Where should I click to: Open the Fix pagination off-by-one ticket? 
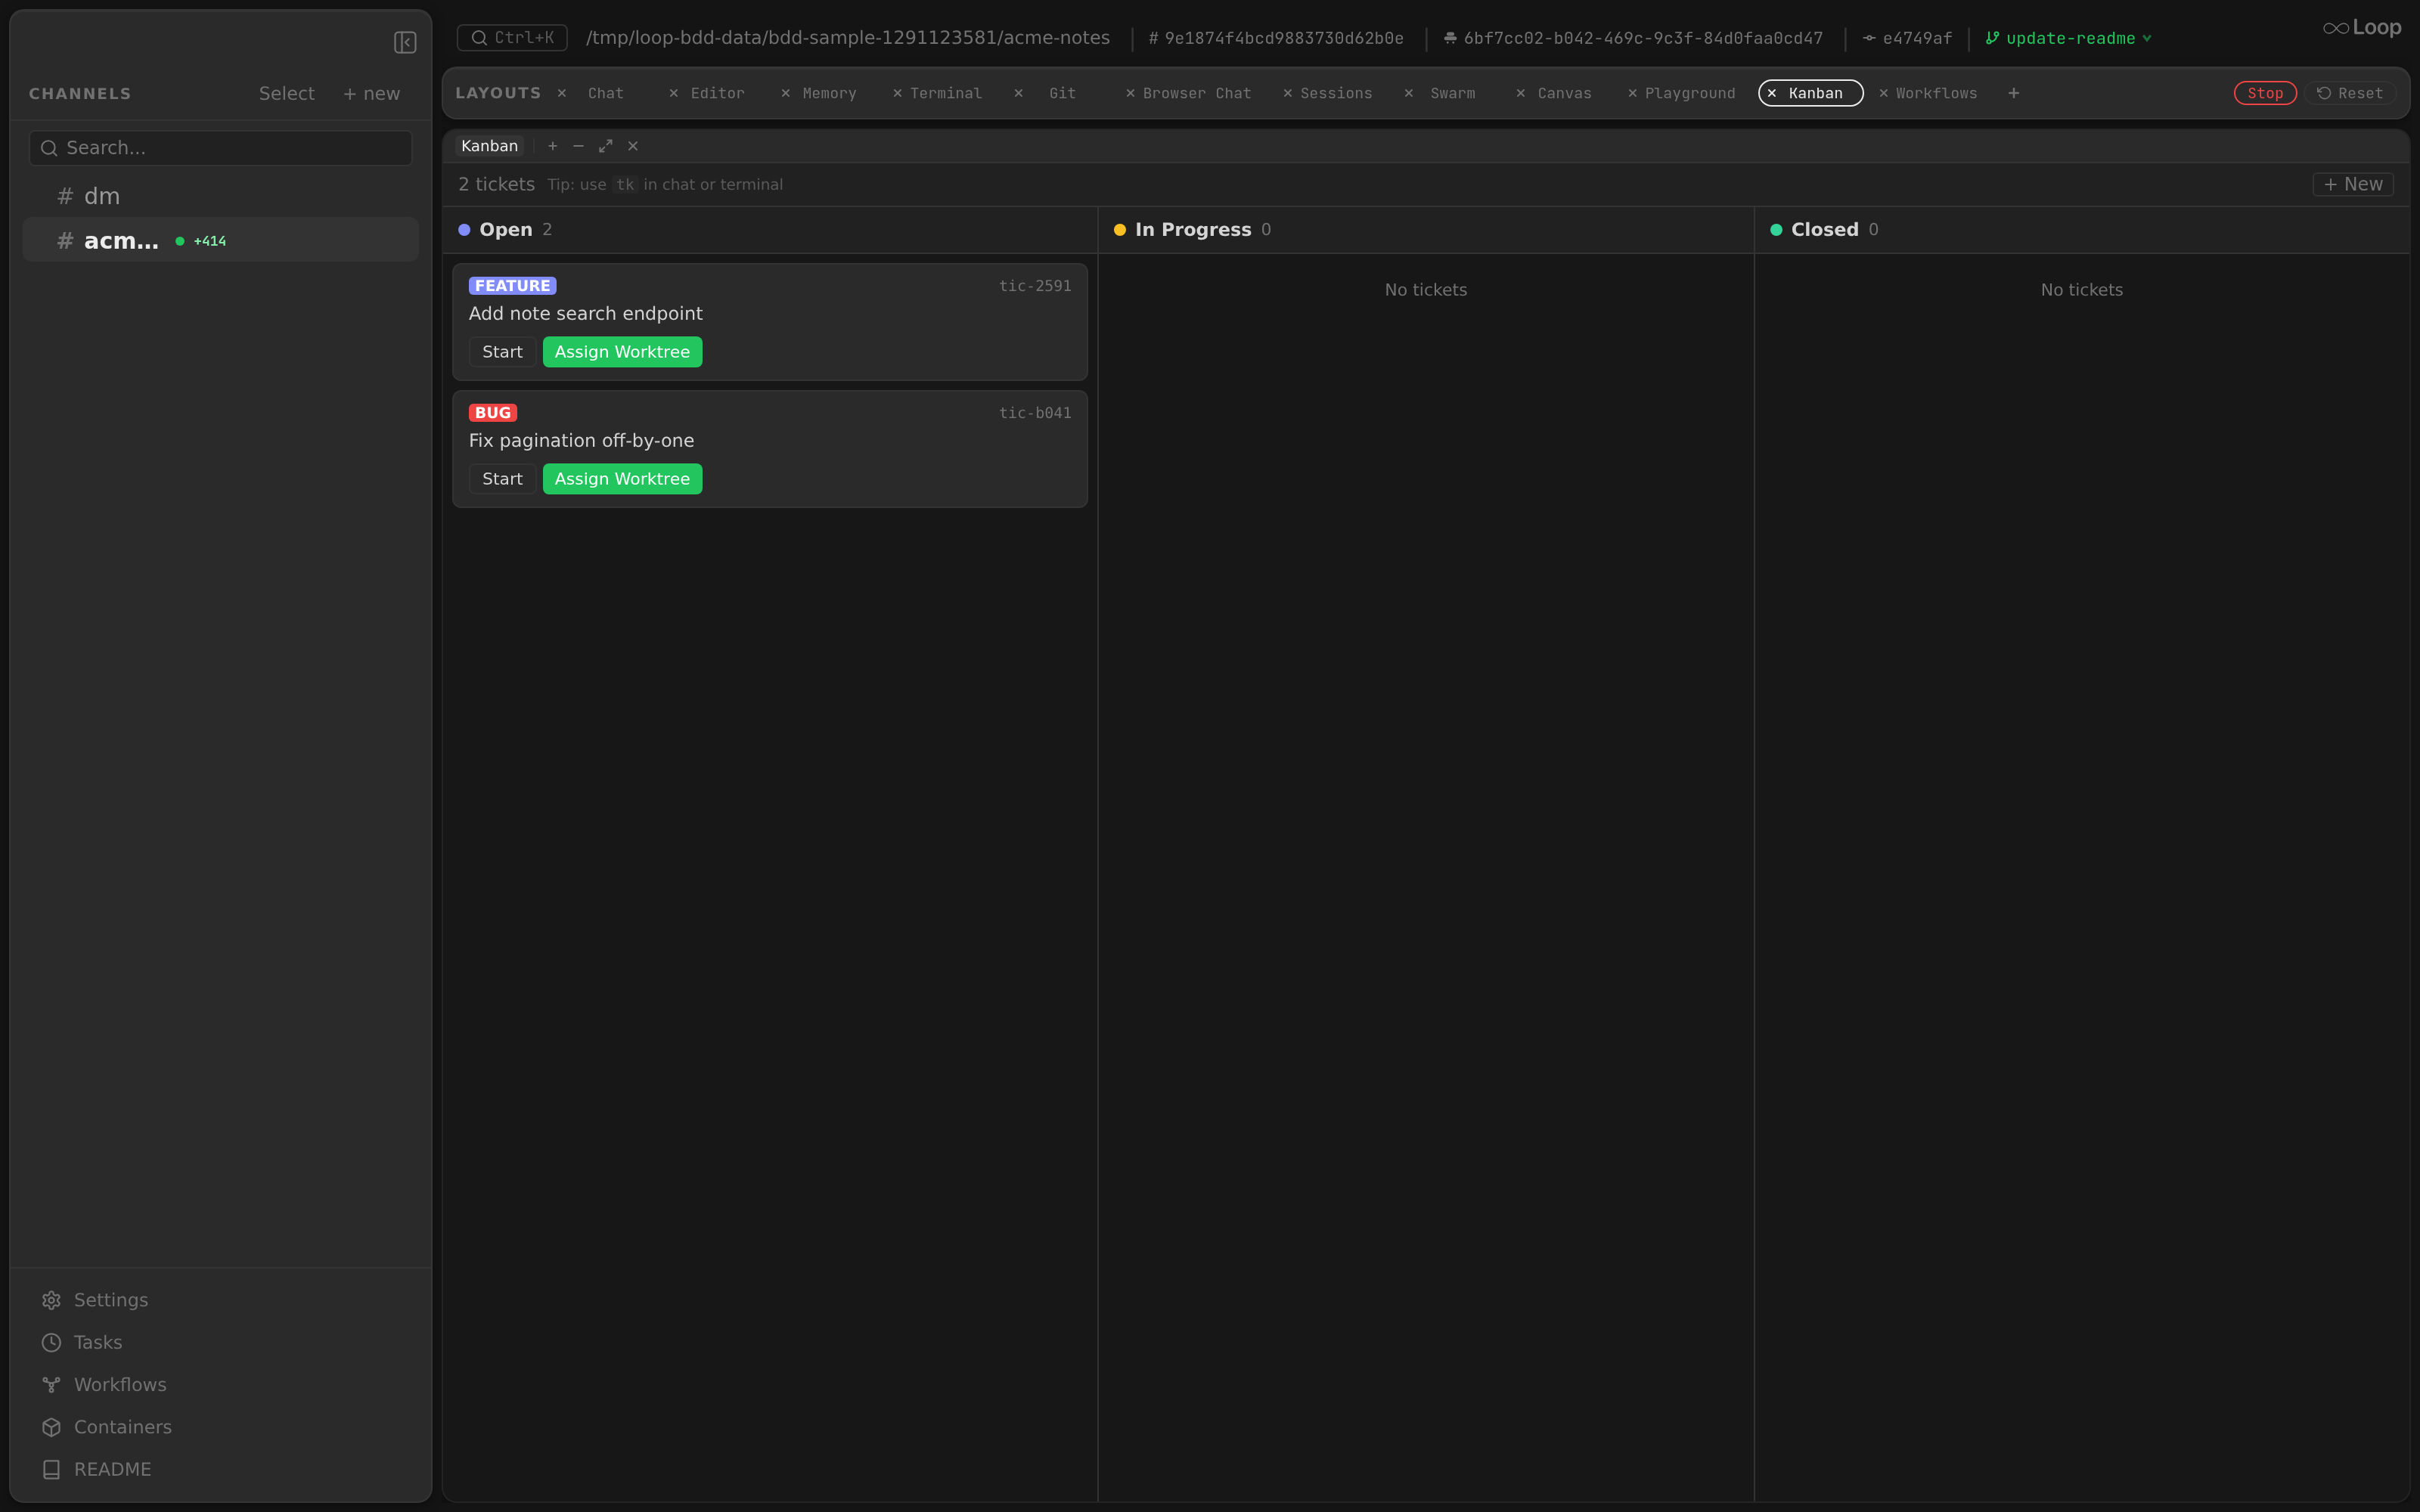click(581, 441)
